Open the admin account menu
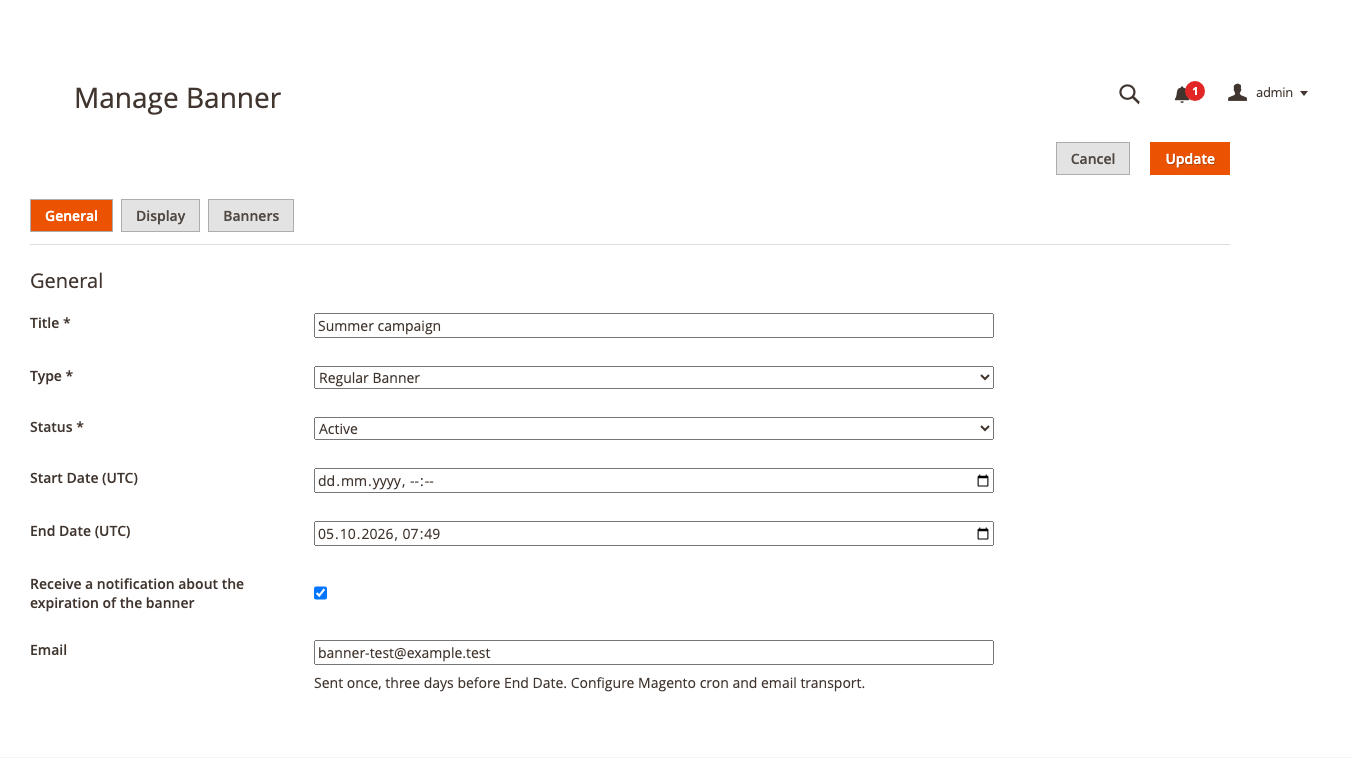Screen dimensions: 1352x758 1268,93
